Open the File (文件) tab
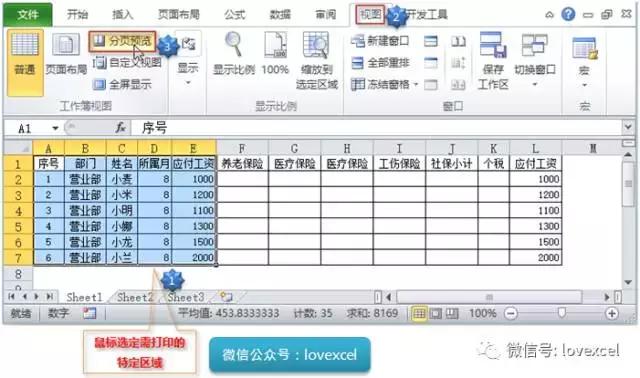The width and height of the screenshot is (640, 378). coord(28,15)
